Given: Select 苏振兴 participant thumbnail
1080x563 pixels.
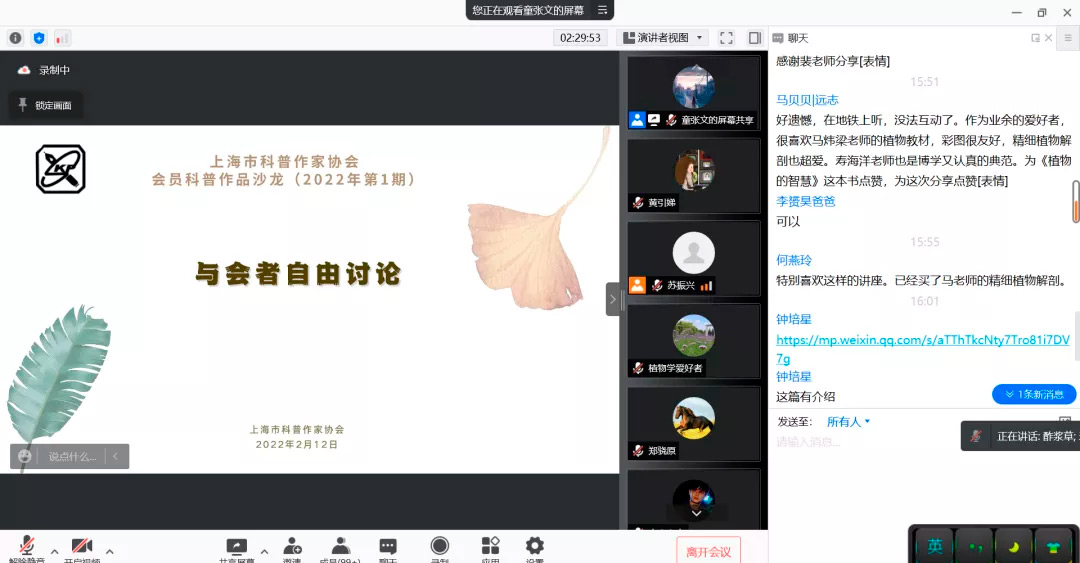Looking at the screenshot, I should [694, 258].
